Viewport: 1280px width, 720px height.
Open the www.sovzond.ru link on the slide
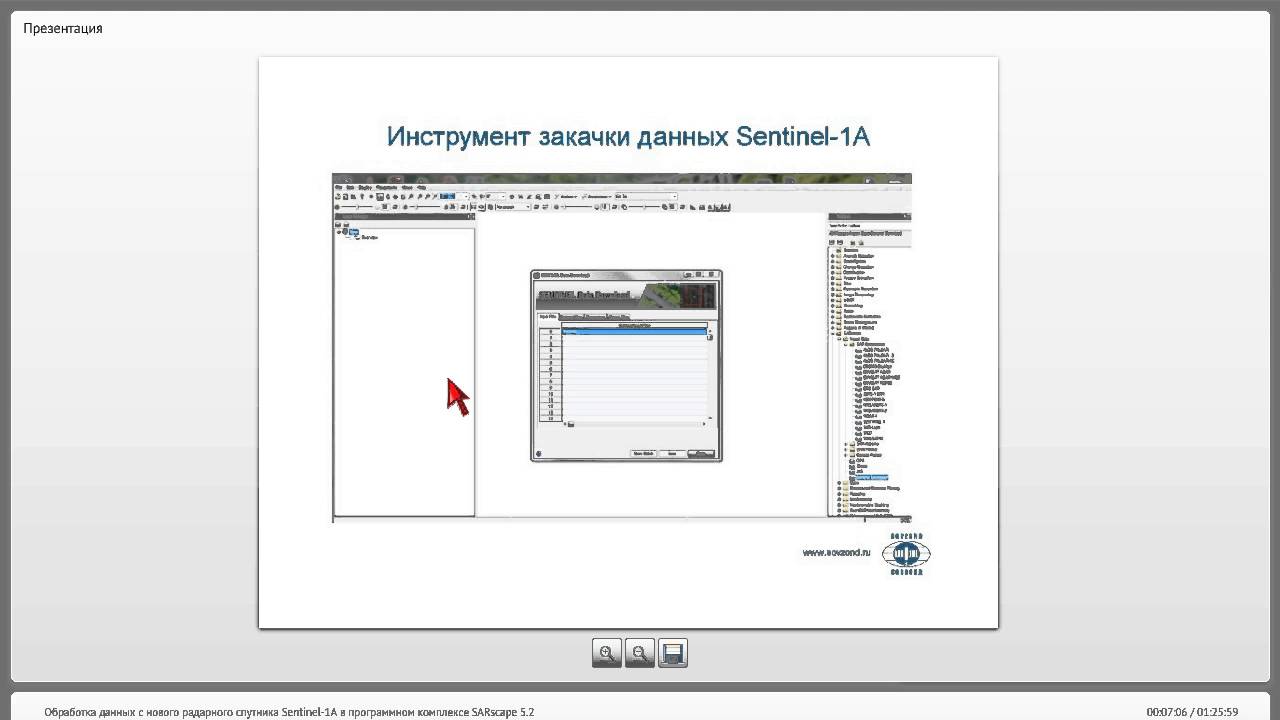tap(836, 552)
